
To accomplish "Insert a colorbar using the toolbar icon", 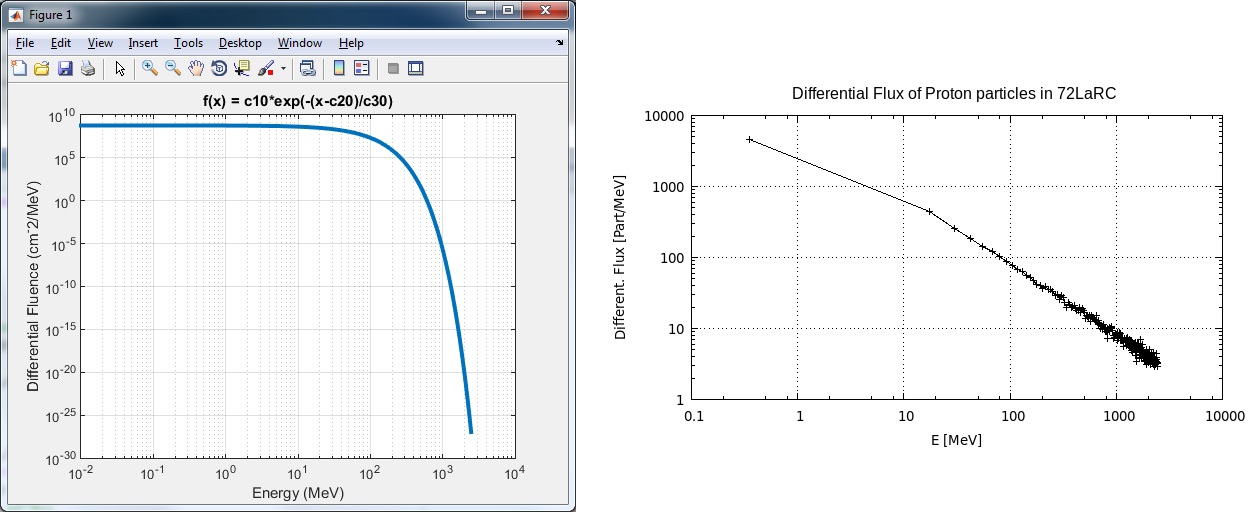I will pyautogui.click(x=339, y=68).
